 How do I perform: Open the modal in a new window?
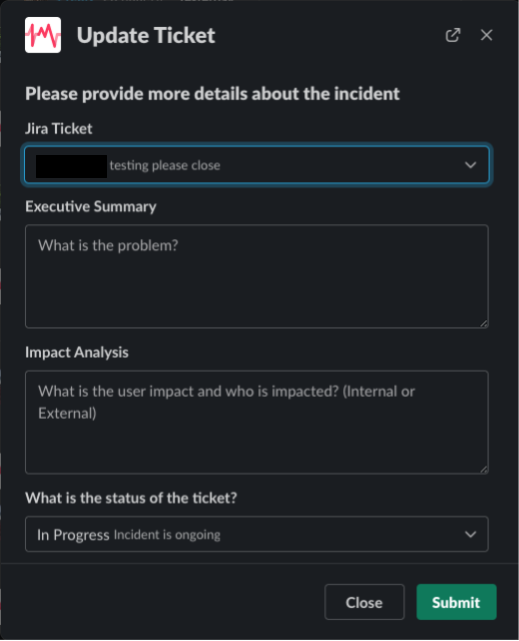453,35
